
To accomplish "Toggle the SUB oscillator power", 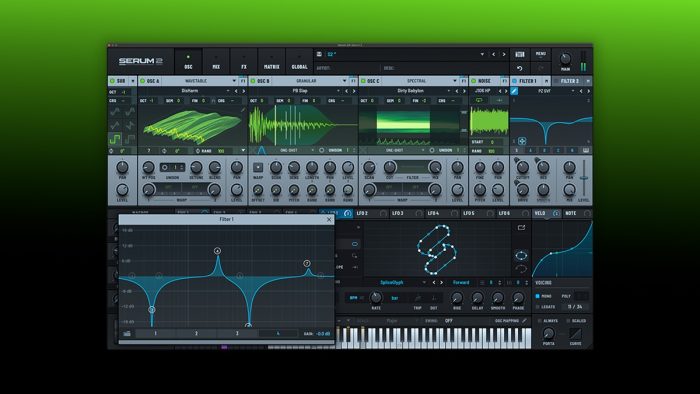I will (x=112, y=81).
